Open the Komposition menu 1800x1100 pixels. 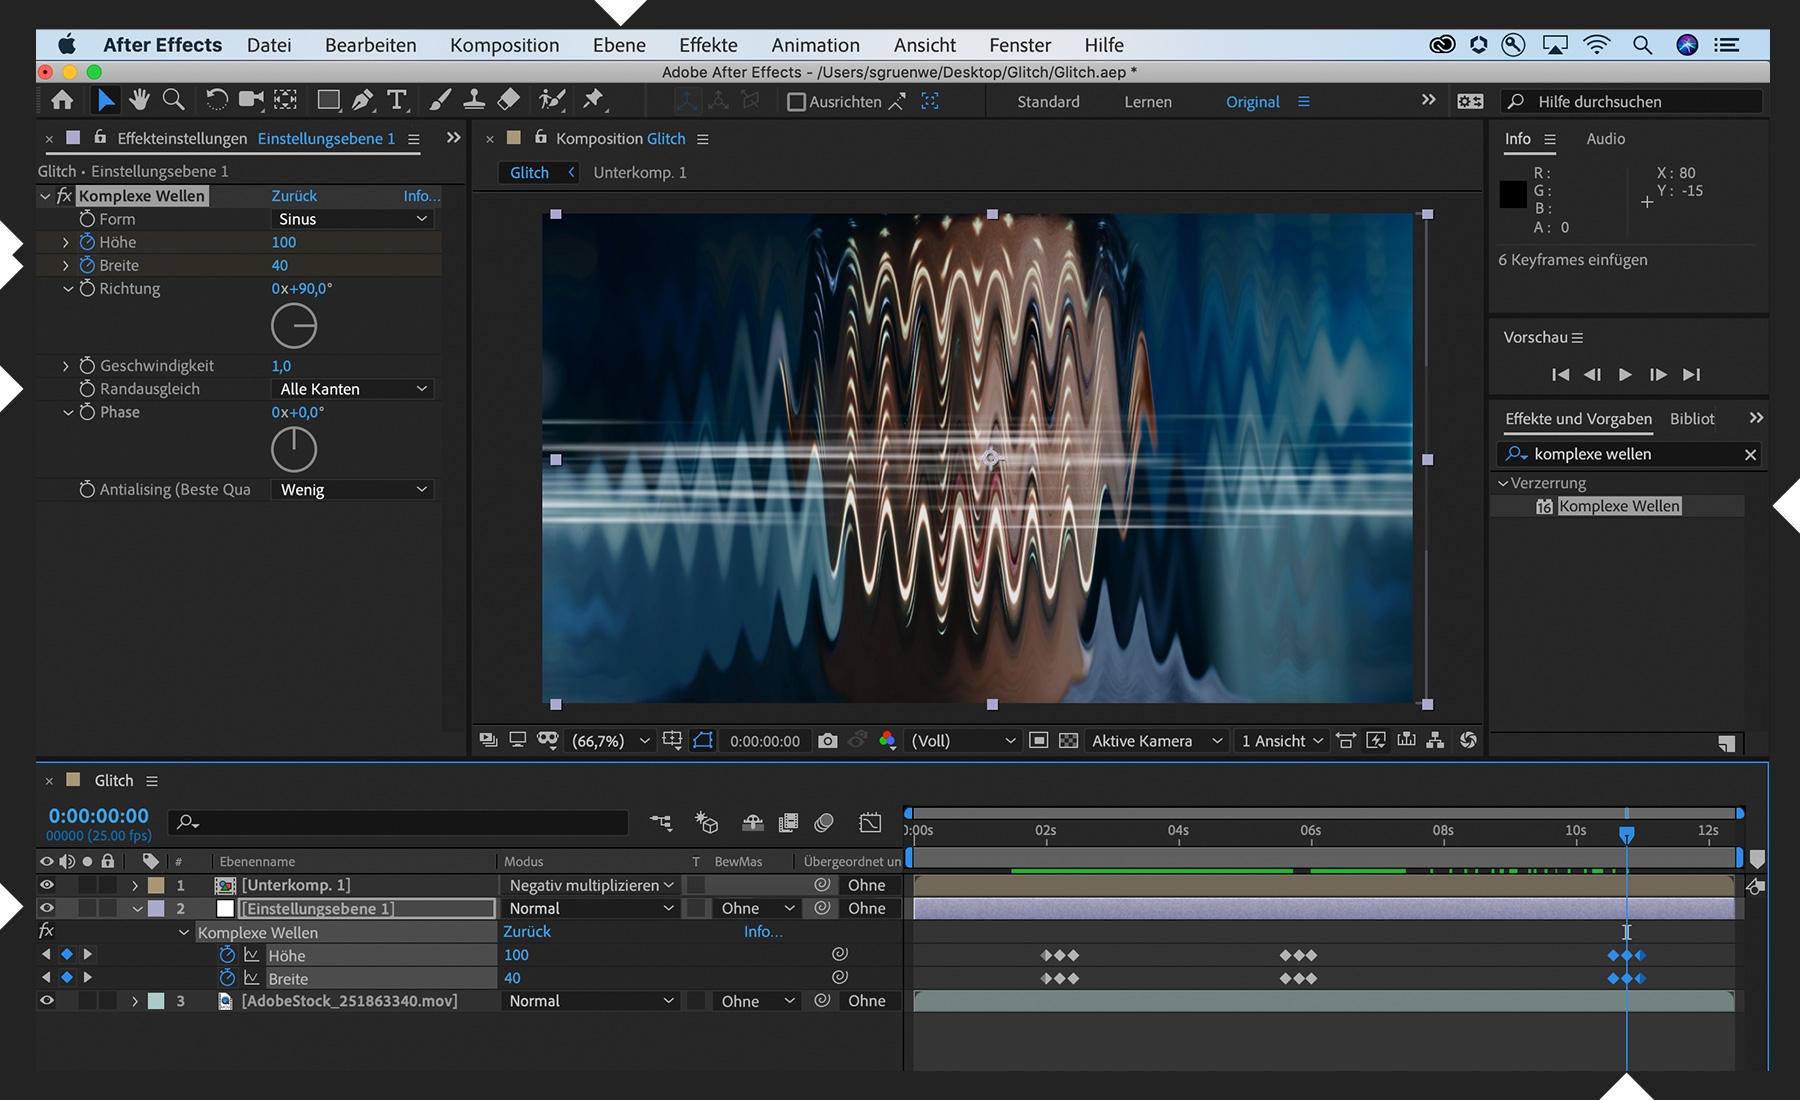coord(504,45)
